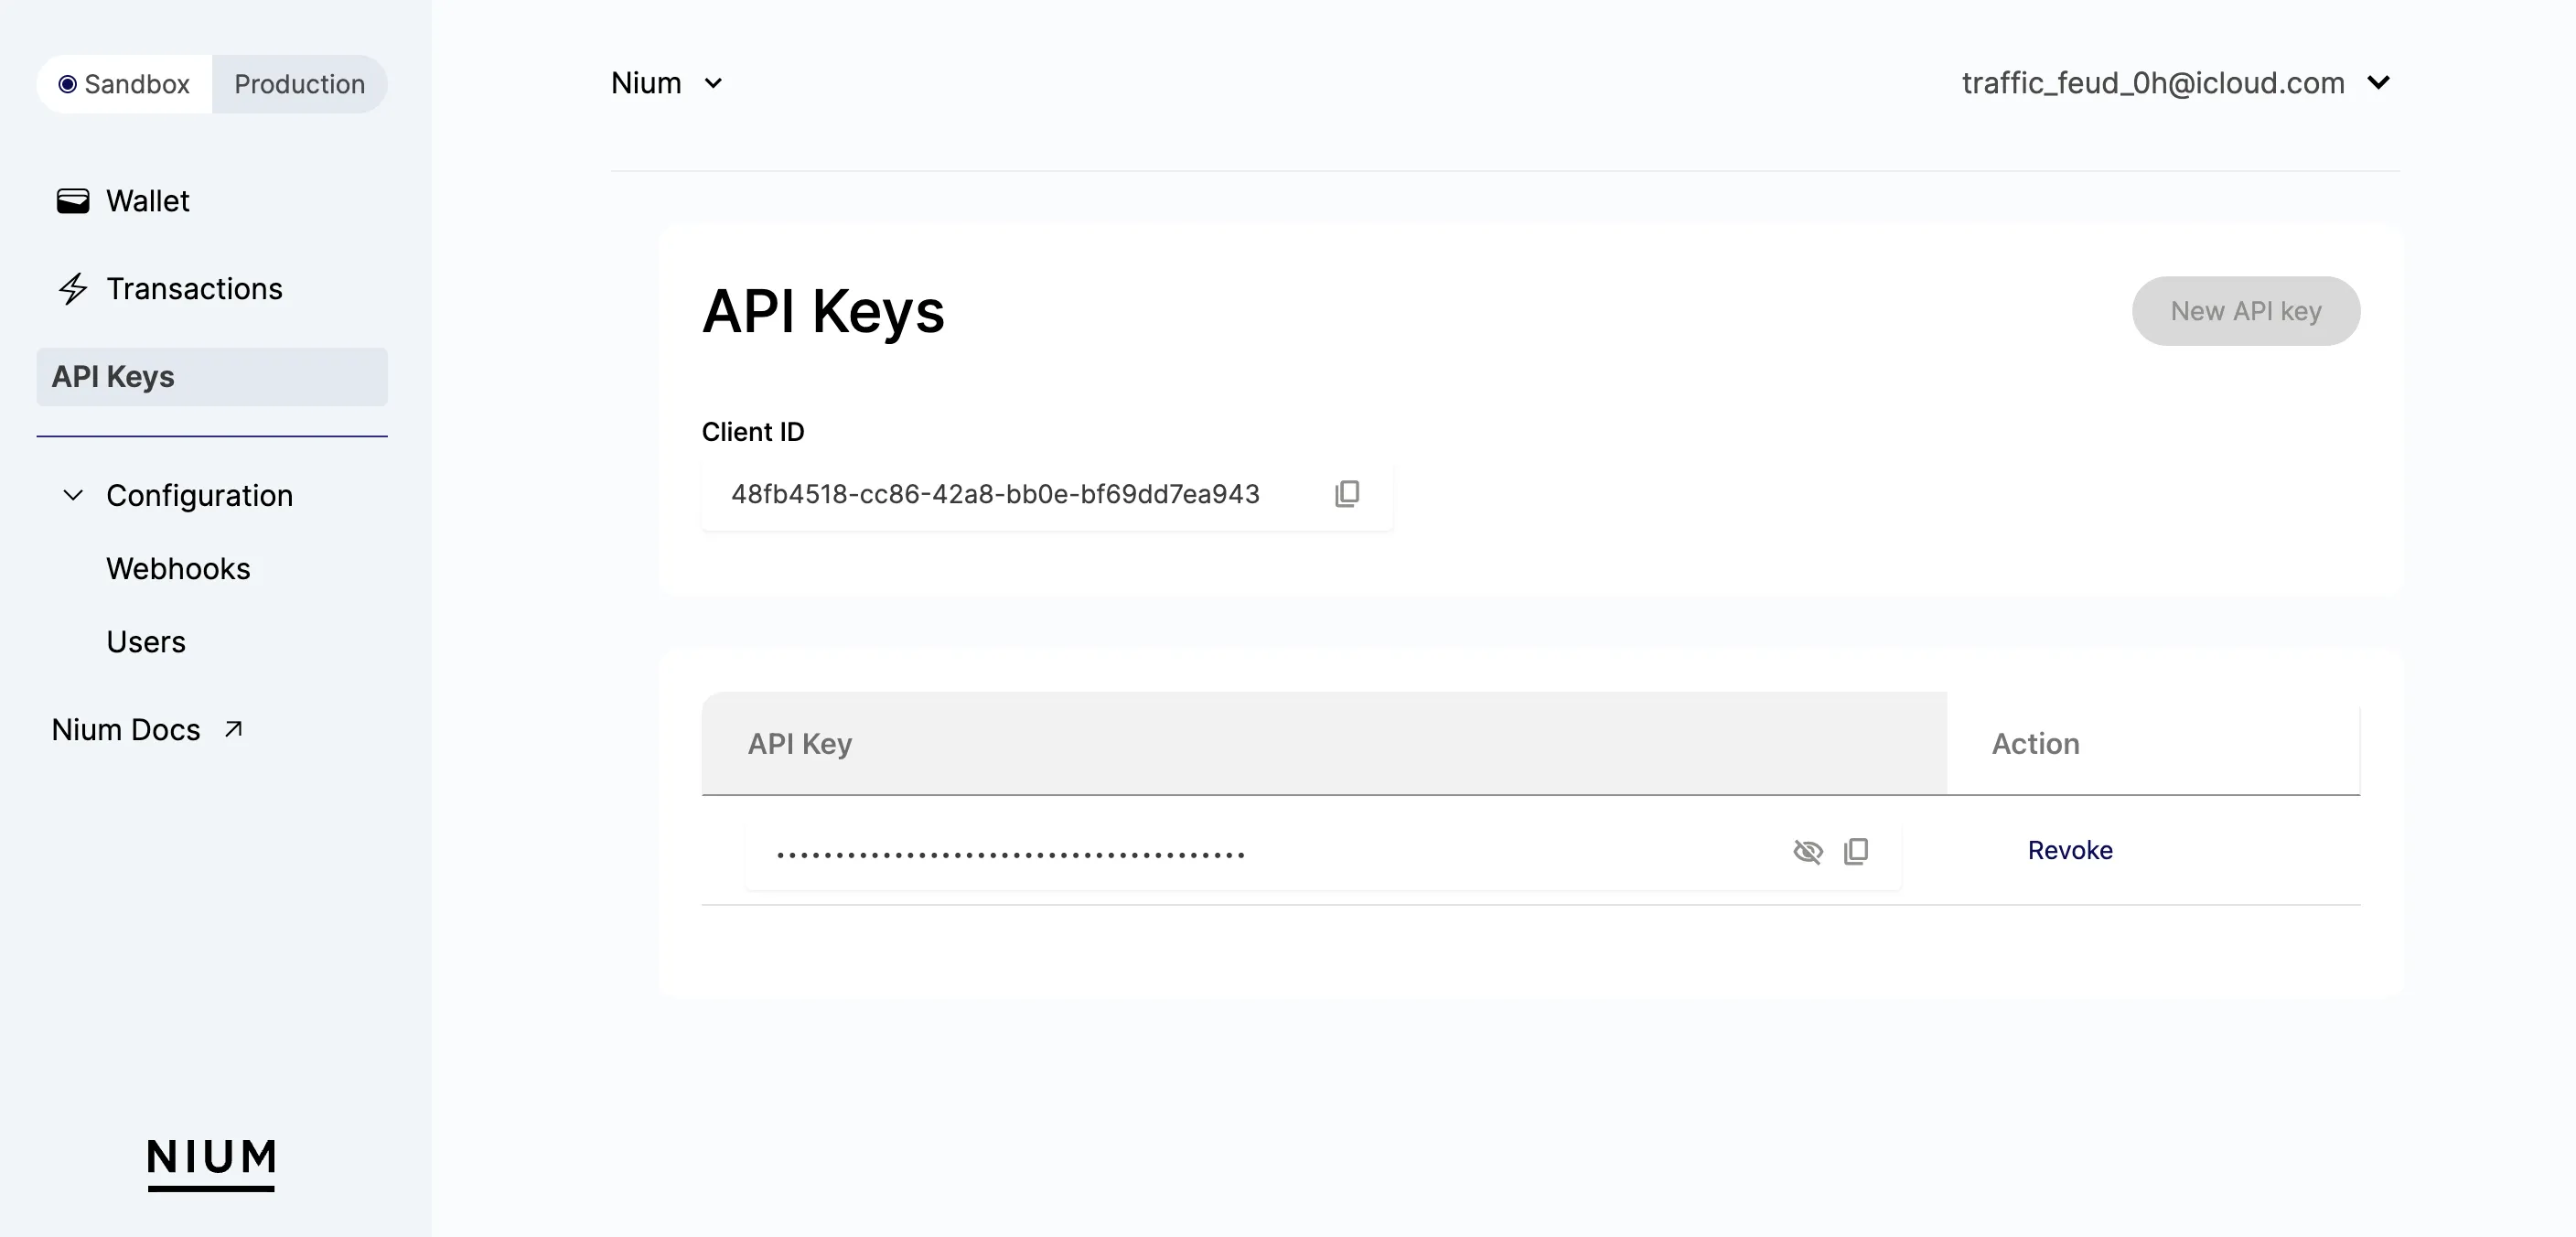Switch to the Production environment
This screenshot has height=1237, width=2576.
point(299,84)
